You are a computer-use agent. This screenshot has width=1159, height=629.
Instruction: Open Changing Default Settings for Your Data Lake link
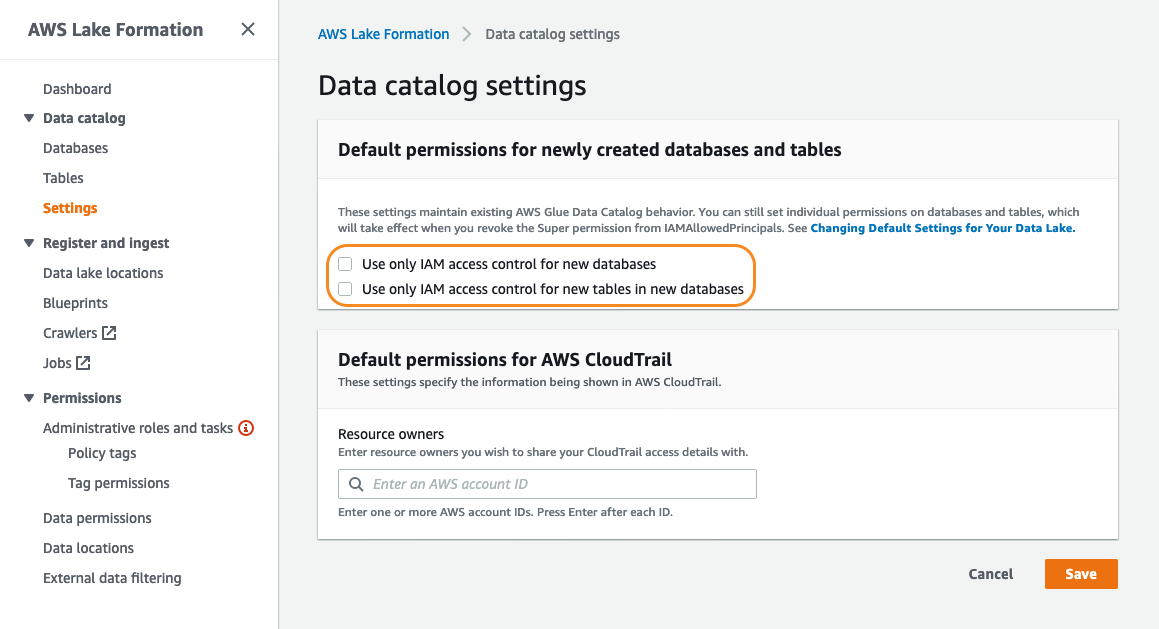941,228
